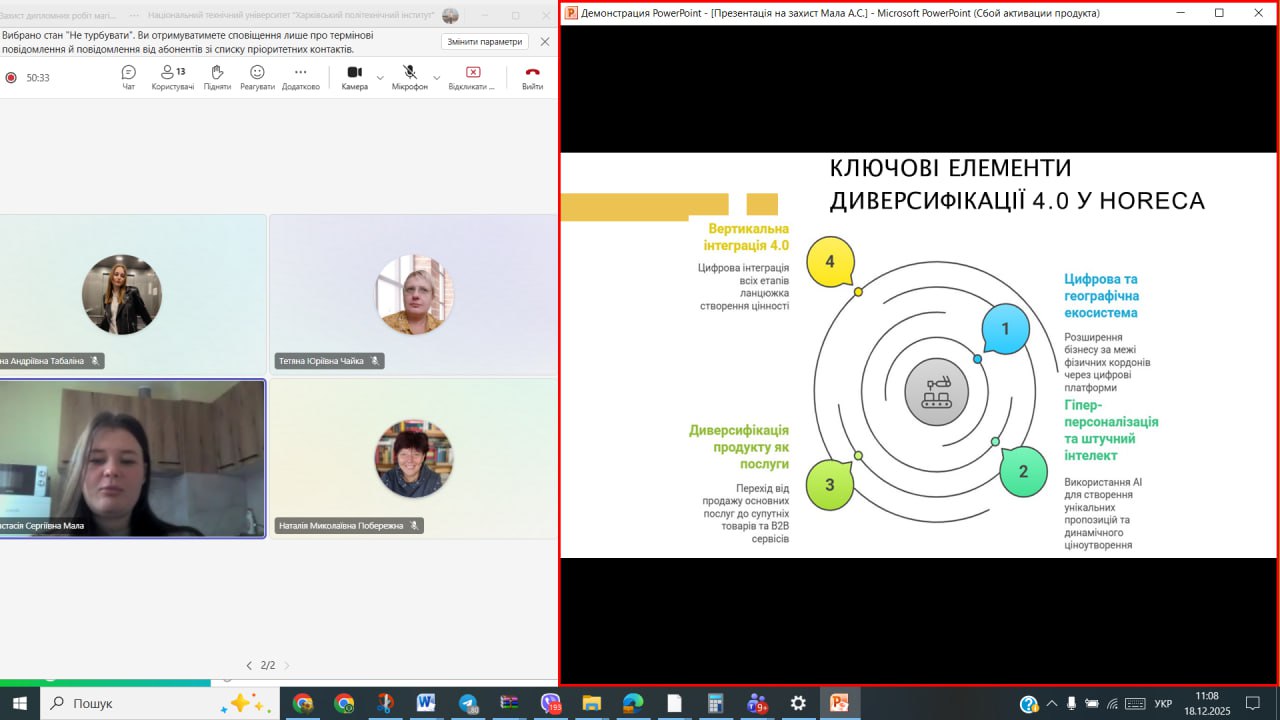The image size is (1280, 720).
Task: Toggle the camera on or off
Action: [x=354, y=76]
